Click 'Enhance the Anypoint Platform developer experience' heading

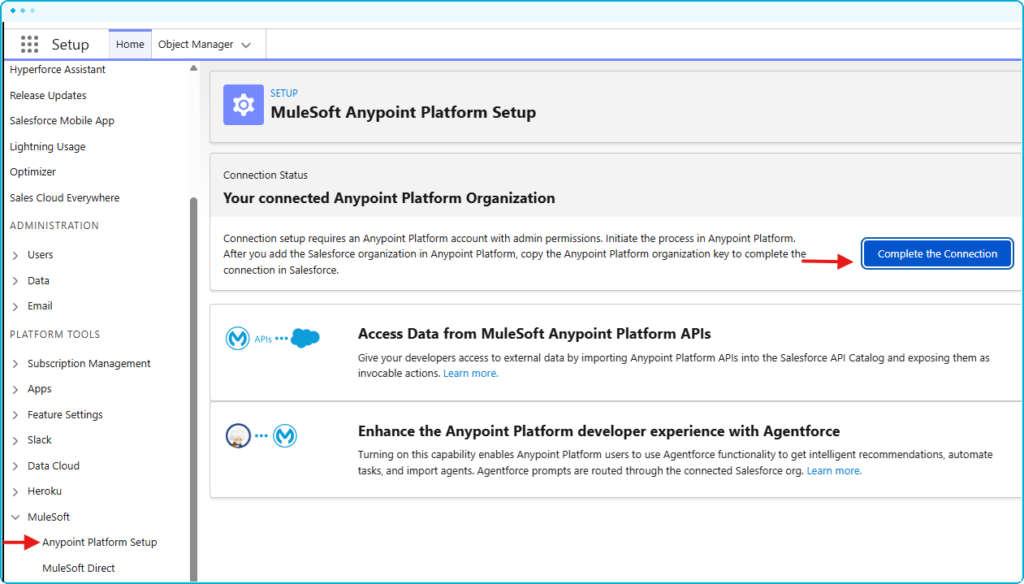[x=599, y=431]
